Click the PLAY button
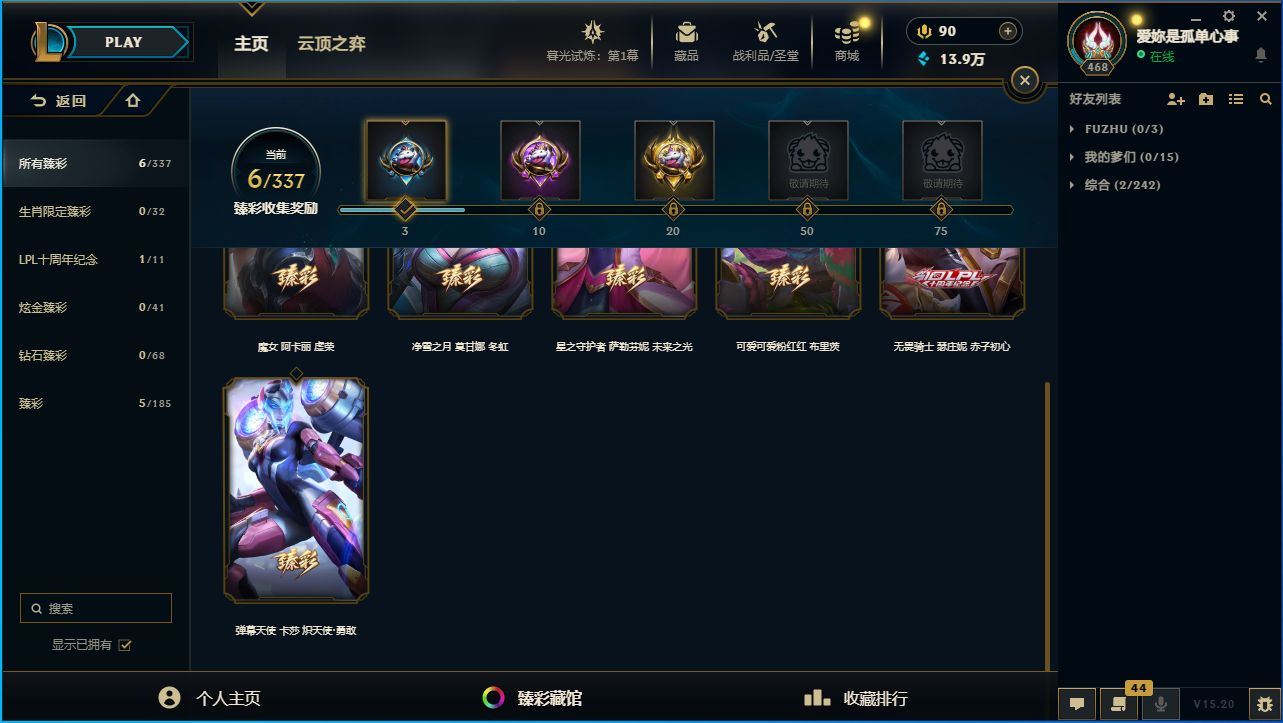The image size is (1283, 723). coord(124,42)
